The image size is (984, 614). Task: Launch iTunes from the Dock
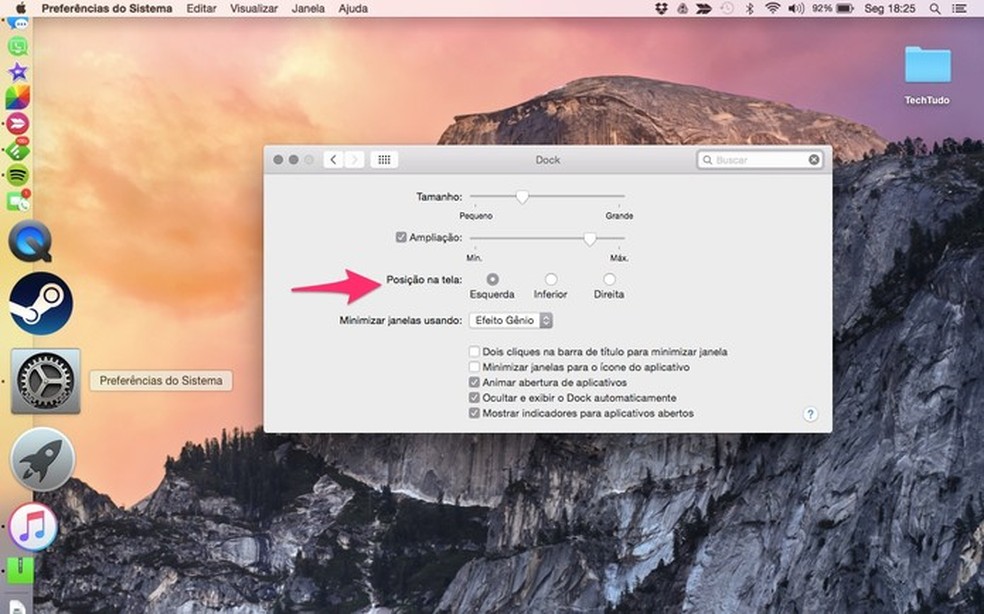tap(33, 527)
